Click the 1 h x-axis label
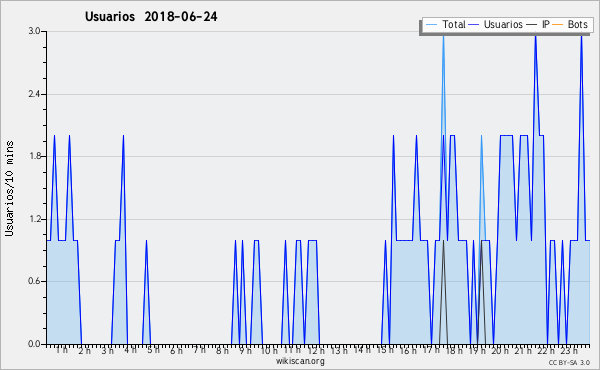 (x=62, y=350)
